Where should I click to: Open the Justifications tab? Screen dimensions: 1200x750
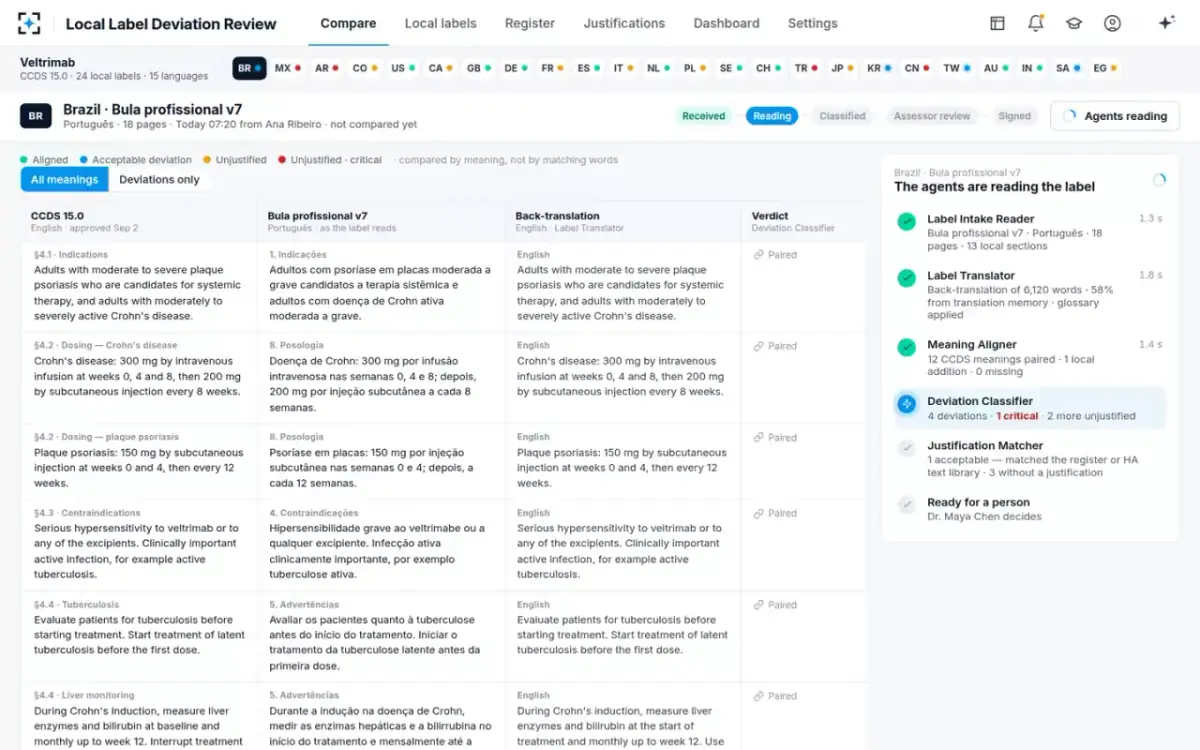[624, 23]
